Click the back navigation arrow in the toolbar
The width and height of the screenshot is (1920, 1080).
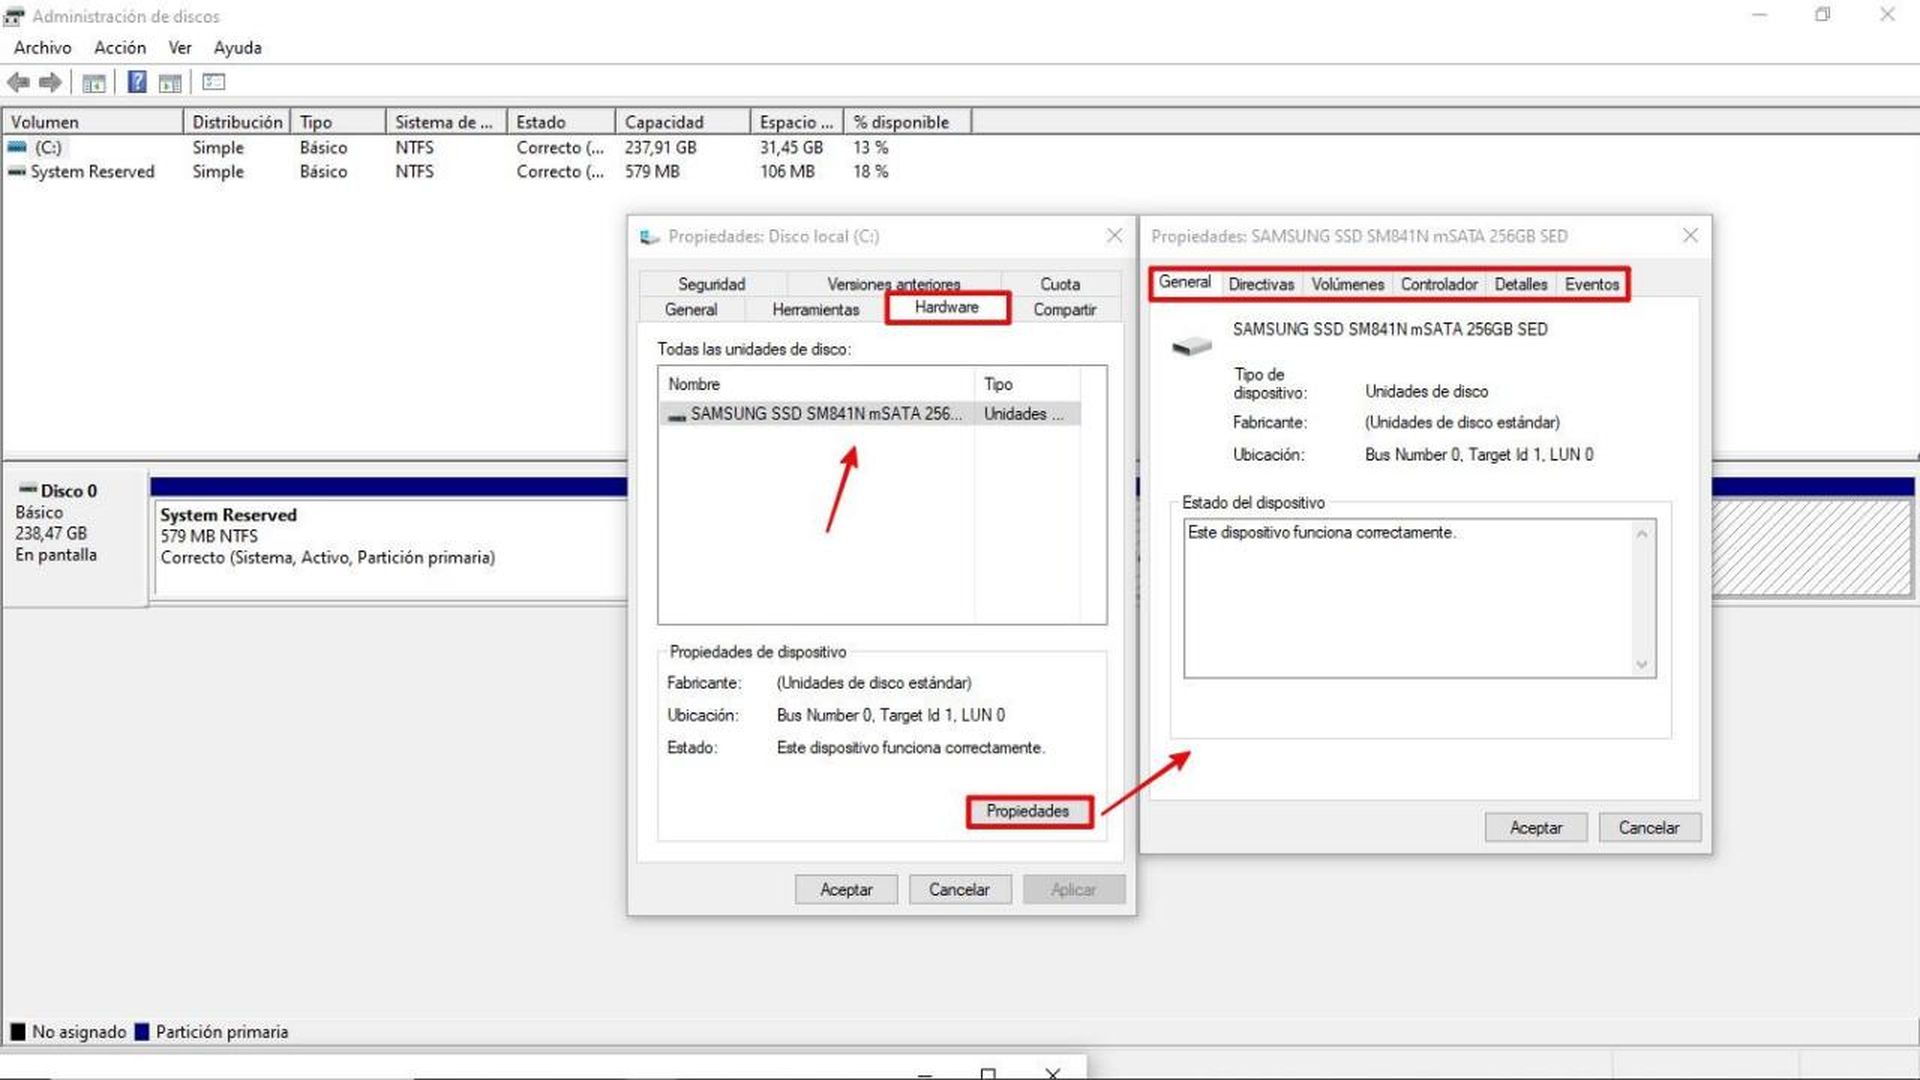tap(17, 82)
